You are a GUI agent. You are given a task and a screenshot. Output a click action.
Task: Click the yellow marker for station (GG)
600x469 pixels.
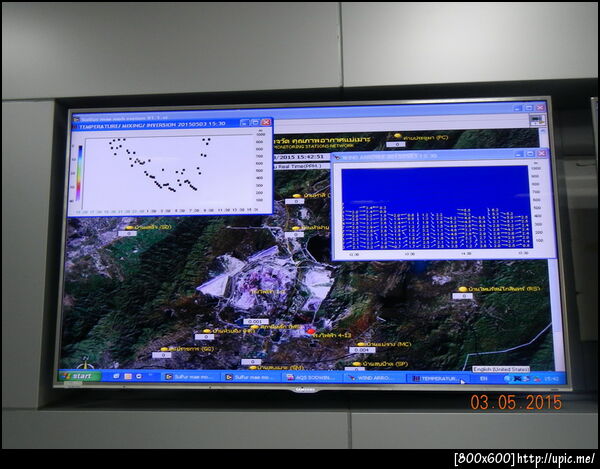(164, 349)
